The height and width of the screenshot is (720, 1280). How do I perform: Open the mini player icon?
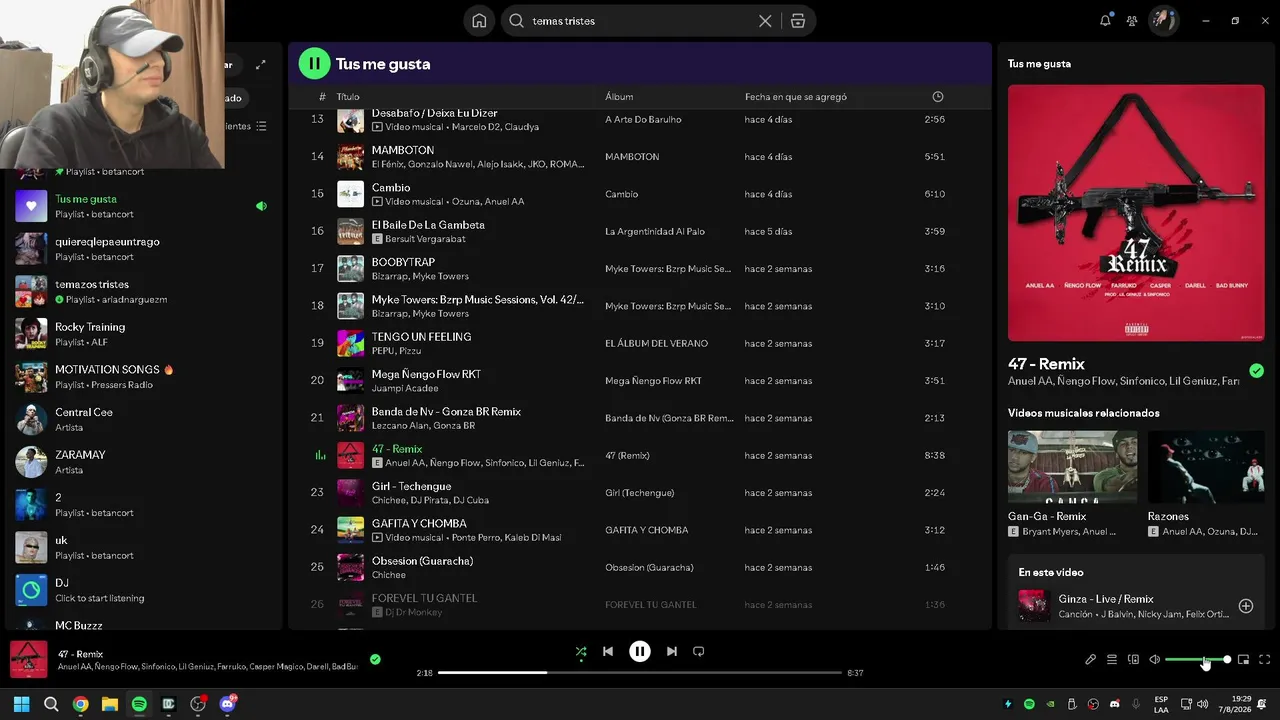(1244, 660)
